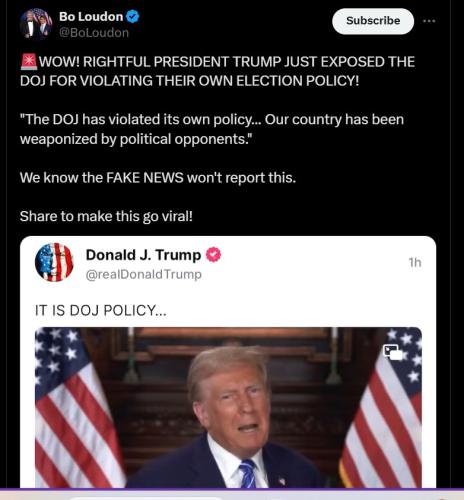Viewport: 464px width, 500px height.
Task: Click the pink verified badge beside Donald J. Trump
Action: (x=213, y=255)
